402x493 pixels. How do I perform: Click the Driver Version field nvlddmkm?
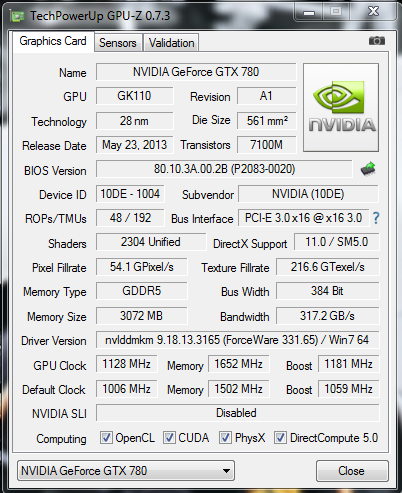point(237,340)
